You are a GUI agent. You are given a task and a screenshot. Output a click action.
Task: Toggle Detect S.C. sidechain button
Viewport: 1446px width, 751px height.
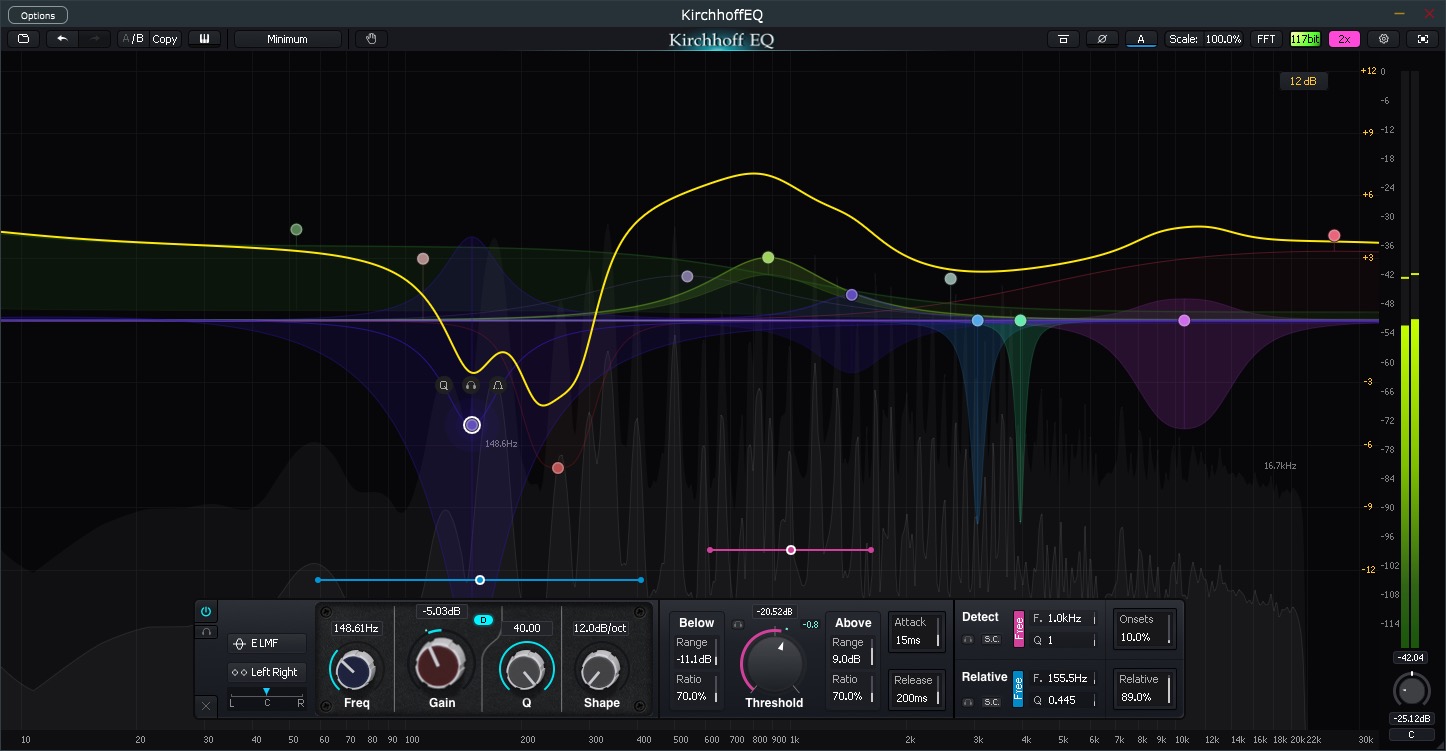point(991,639)
